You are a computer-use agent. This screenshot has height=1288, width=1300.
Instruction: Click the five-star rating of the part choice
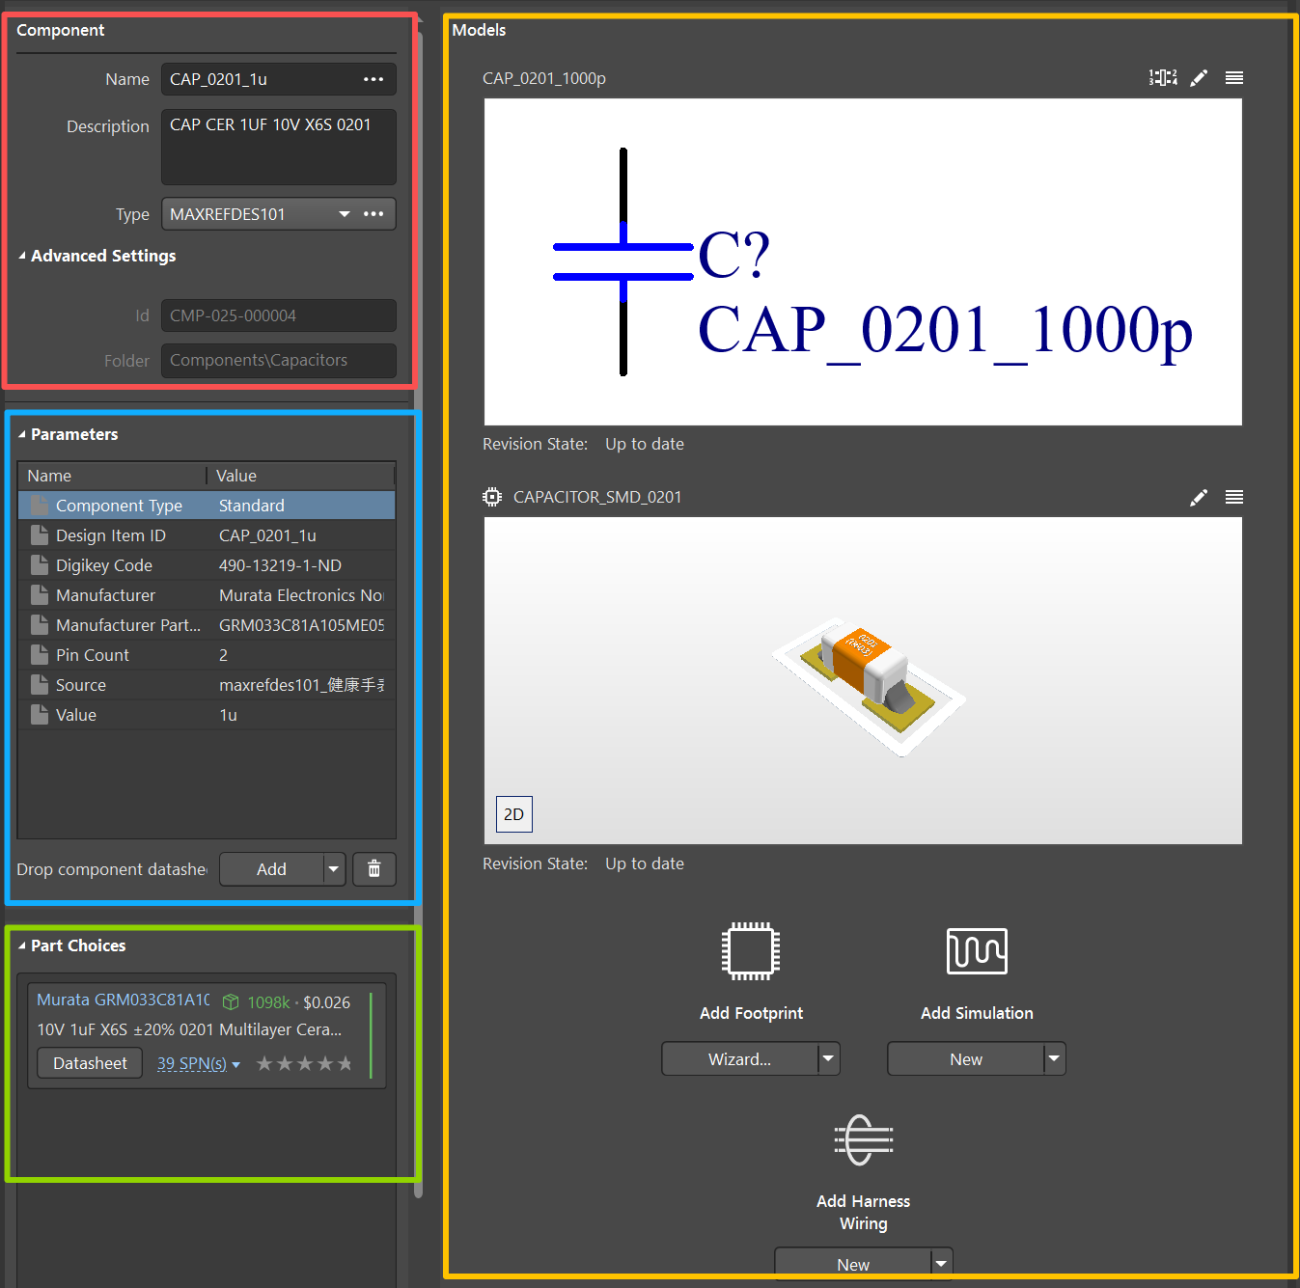[304, 1063]
